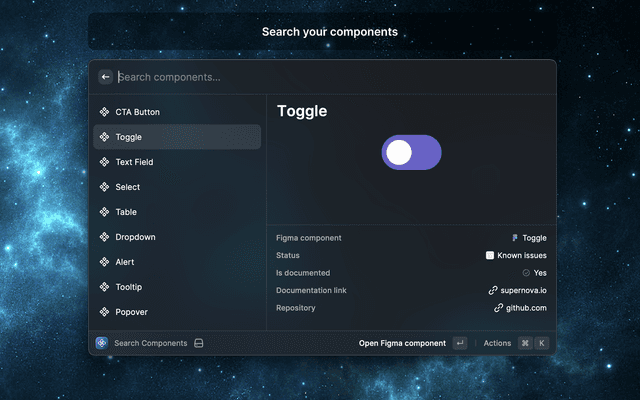Click the Supernova extension icon in footer

102,343
